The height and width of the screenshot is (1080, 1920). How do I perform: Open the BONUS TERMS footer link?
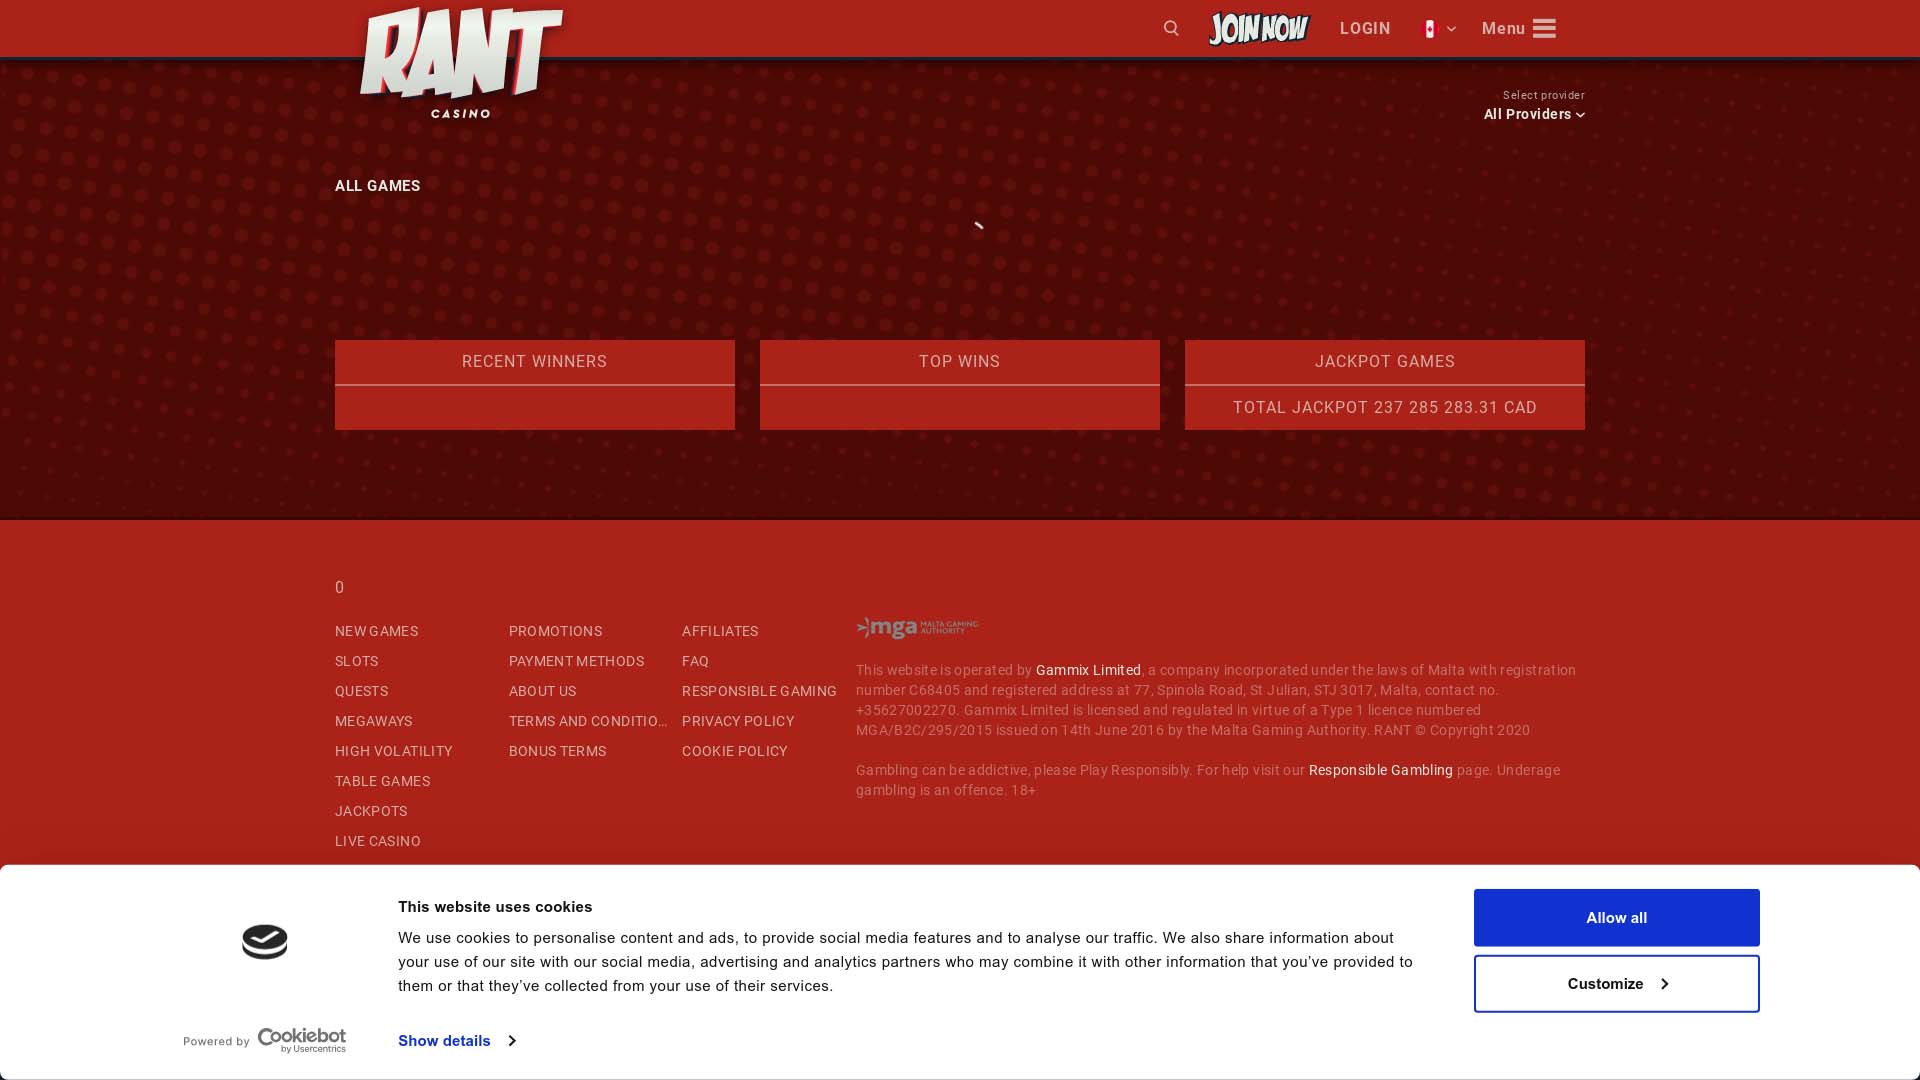tap(557, 751)
